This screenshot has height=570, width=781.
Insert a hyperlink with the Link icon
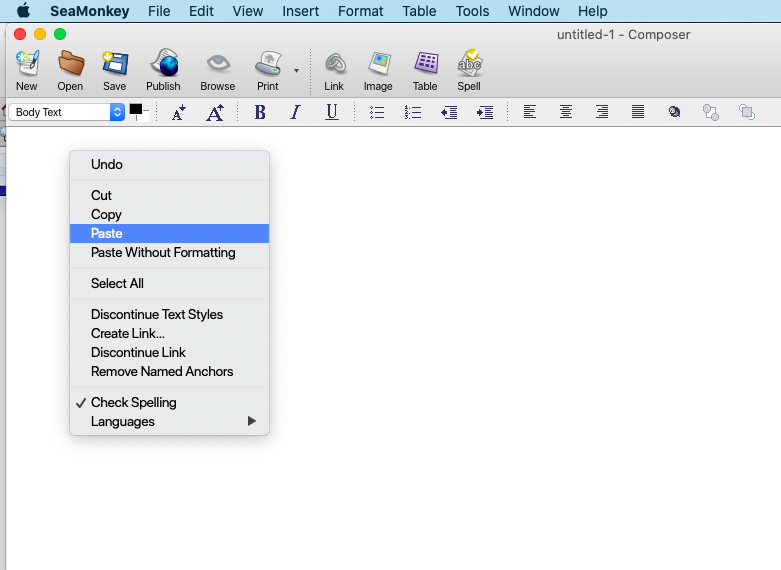(x=335, y=63)
